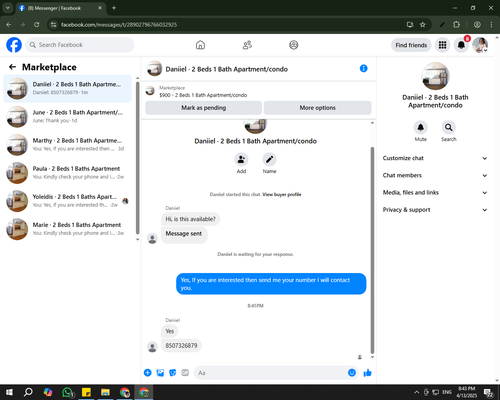Open File Explorer from the taskbar

[x=105, y=392]
